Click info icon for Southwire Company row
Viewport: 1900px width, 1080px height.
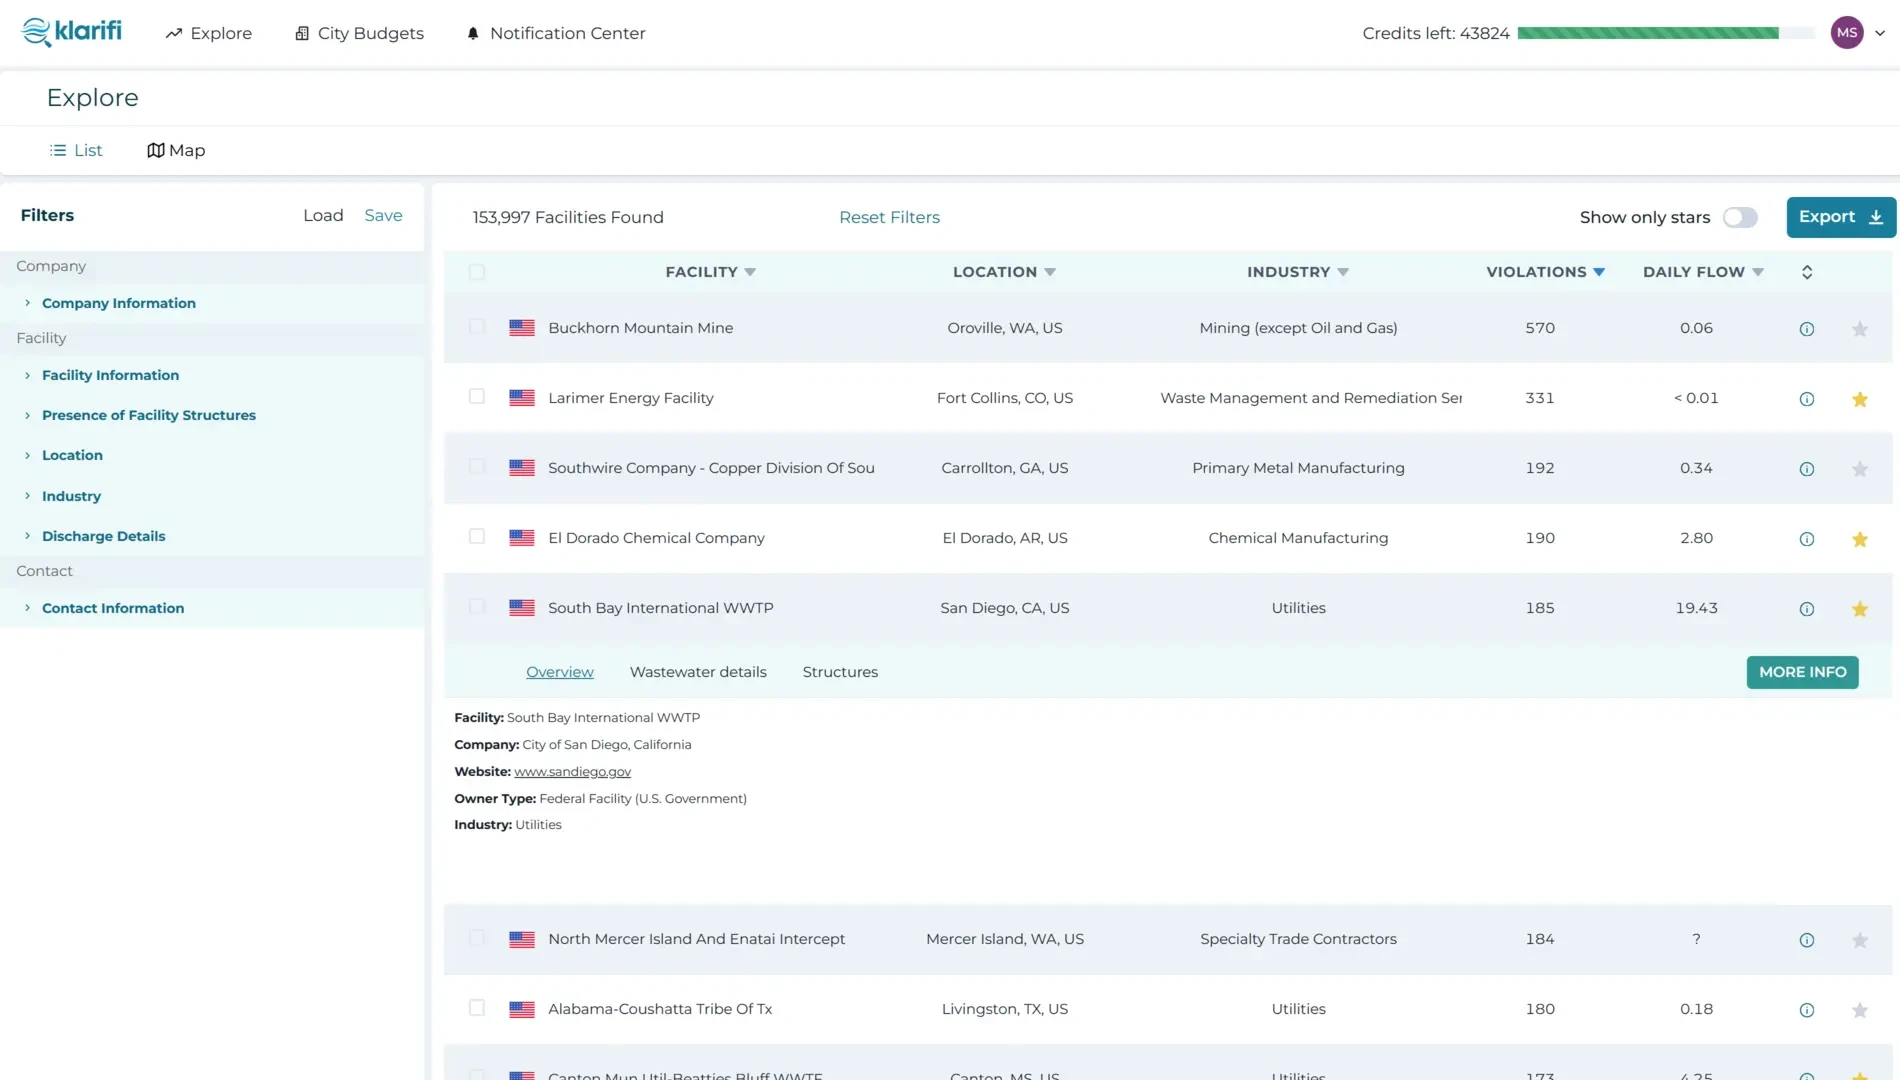click(1806, 469)
